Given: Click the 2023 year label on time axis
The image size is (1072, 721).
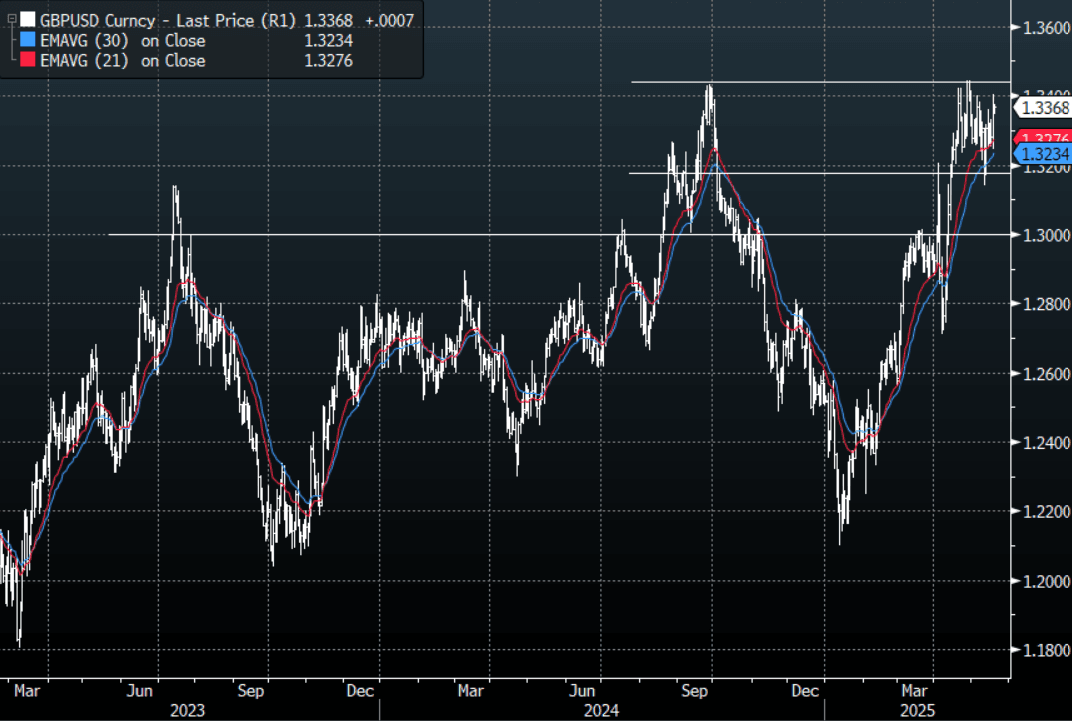Looking at the screenshot, I should [x=187, y=709].
